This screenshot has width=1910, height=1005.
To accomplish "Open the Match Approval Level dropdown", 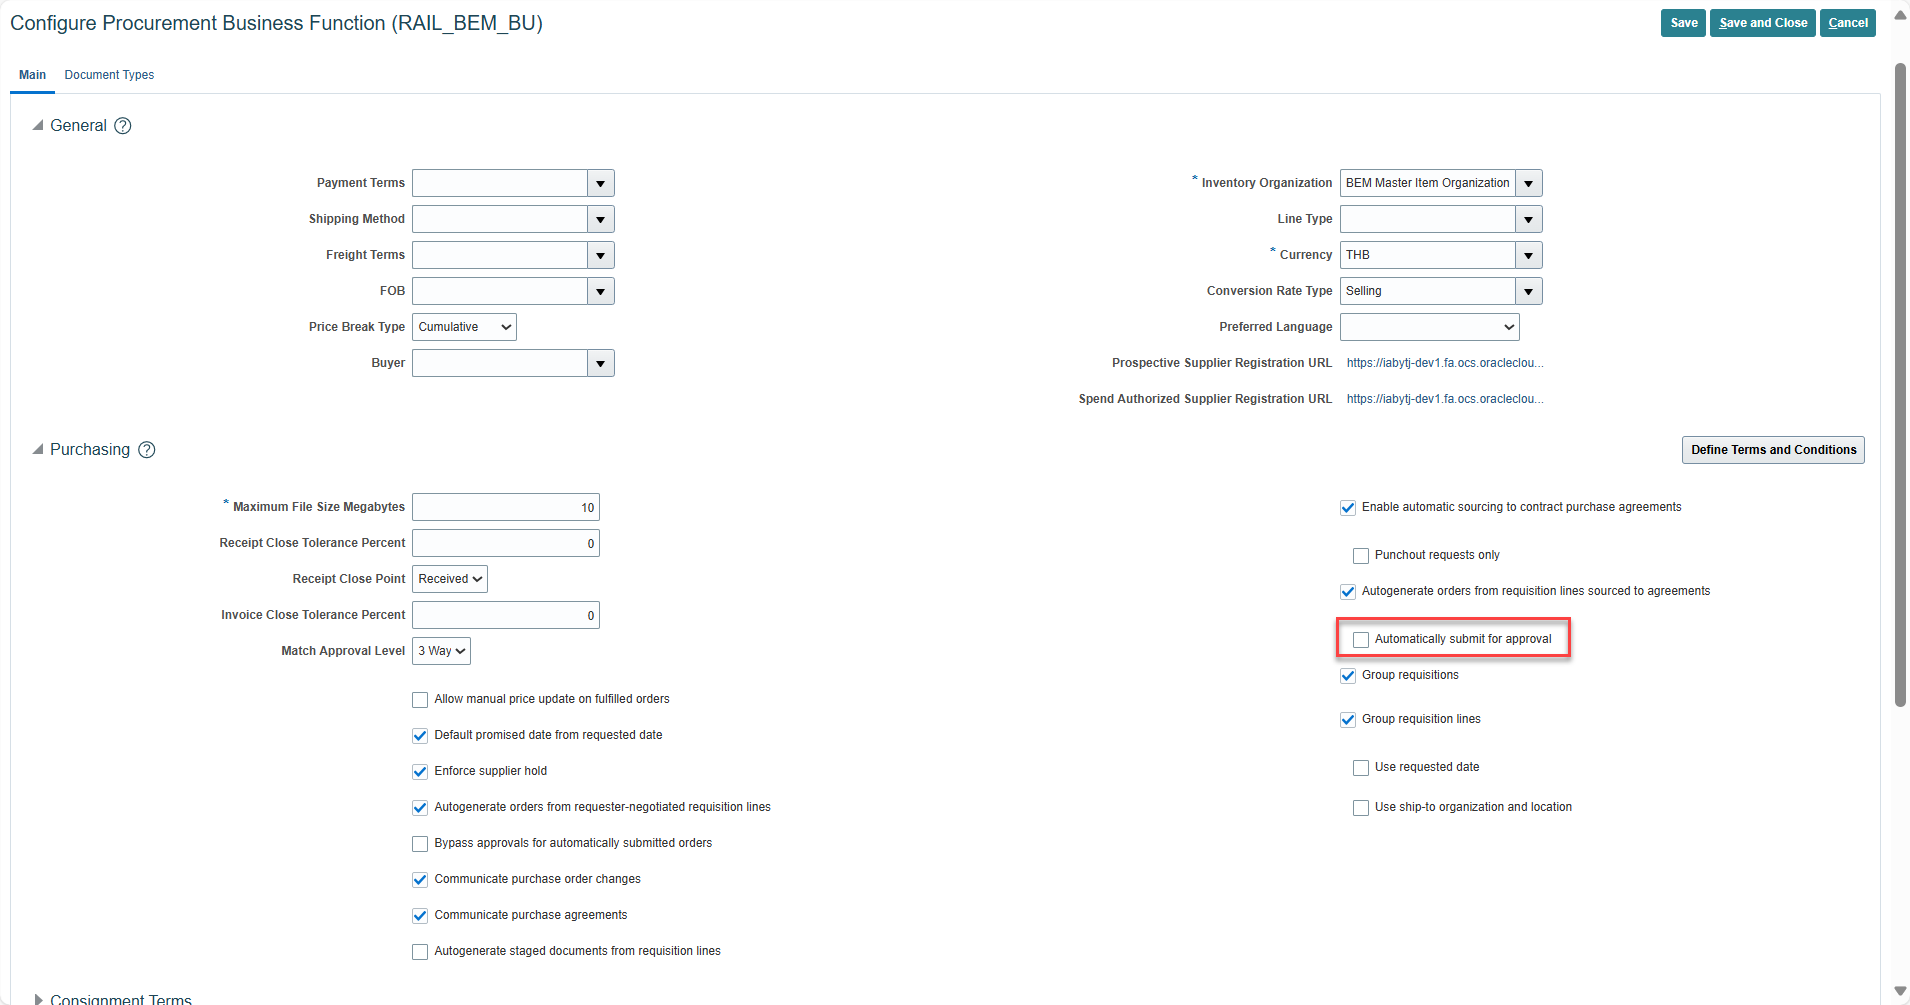I will tap(440, 650).
